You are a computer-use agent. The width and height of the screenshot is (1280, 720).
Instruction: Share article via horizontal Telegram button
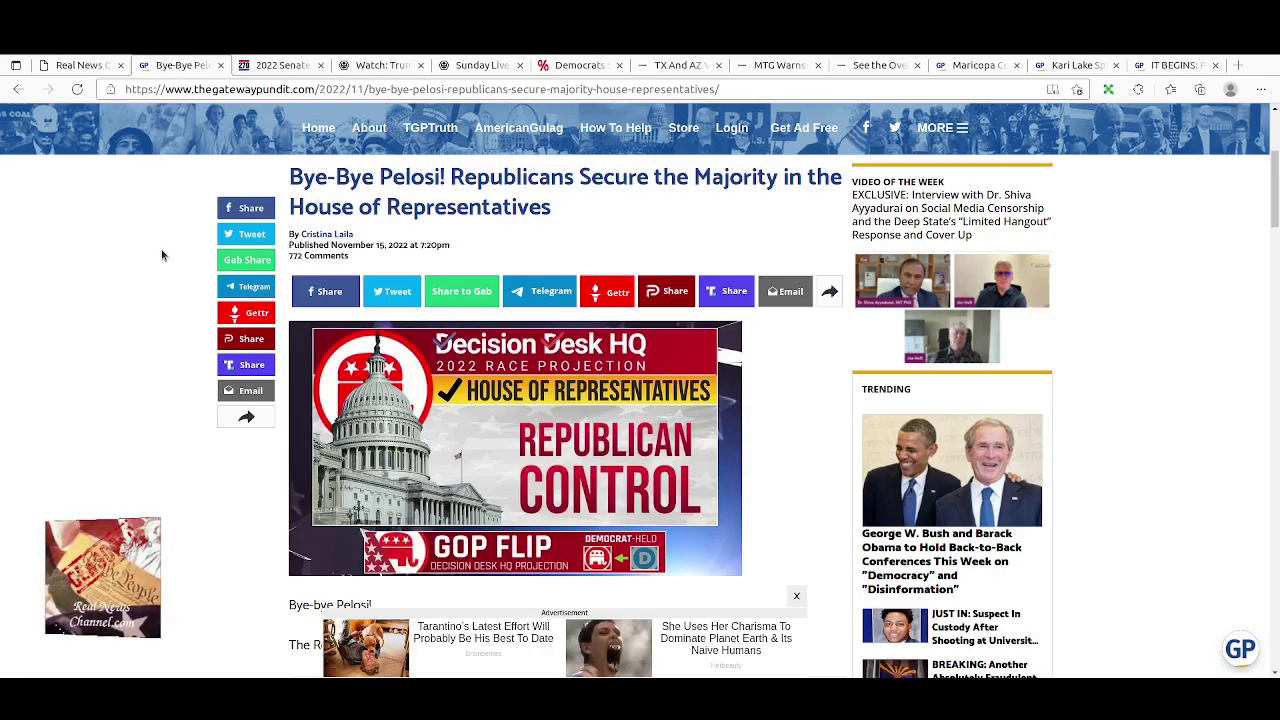[x=540, y=292]
